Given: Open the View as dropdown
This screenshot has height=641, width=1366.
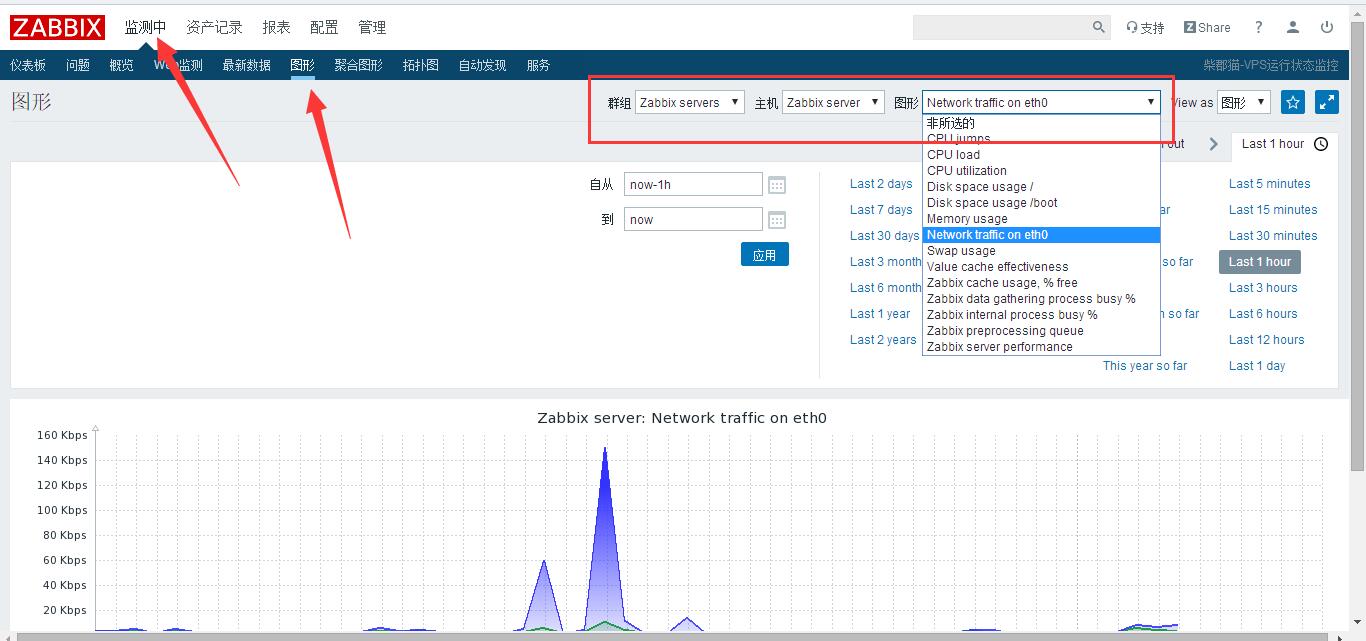Looking at the screenshot, I should point(1243,102).
